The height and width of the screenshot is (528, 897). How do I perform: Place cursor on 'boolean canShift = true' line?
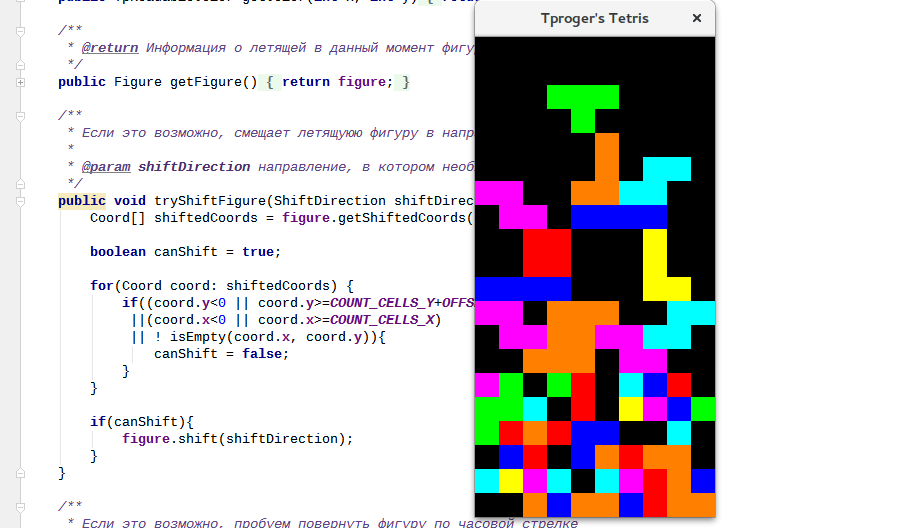[185, 252]
